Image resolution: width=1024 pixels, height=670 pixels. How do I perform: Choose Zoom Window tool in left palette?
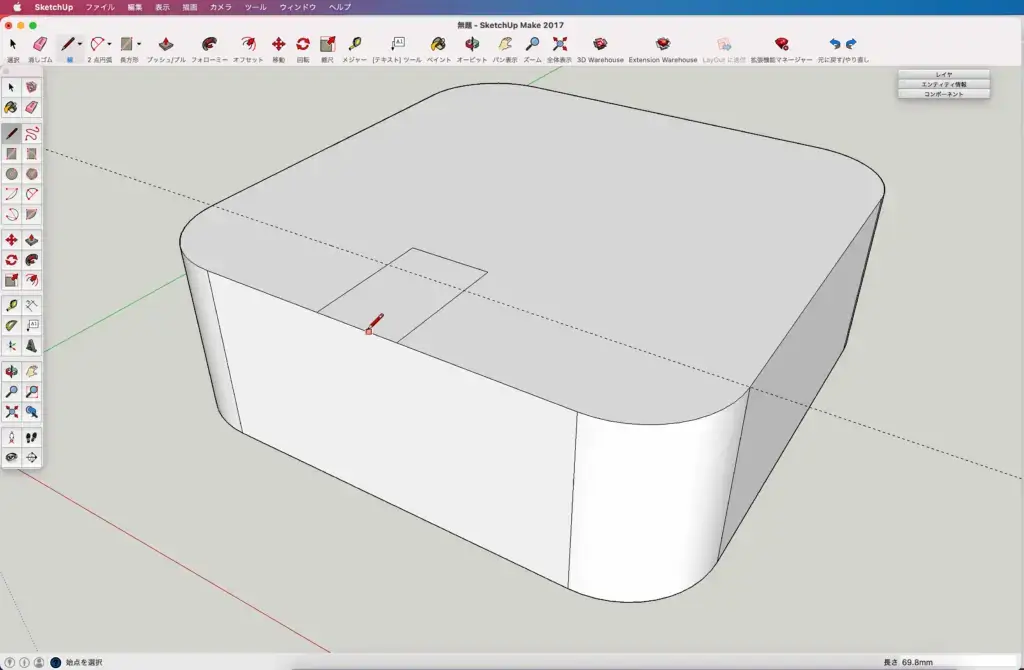(31, 392)
